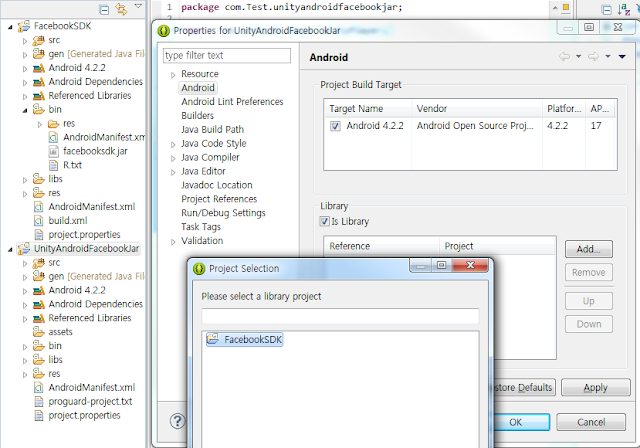The height and width of the screenshot is (448, 640).
Task: Select Javadoc Location page
Action: [x=217, y=185]
